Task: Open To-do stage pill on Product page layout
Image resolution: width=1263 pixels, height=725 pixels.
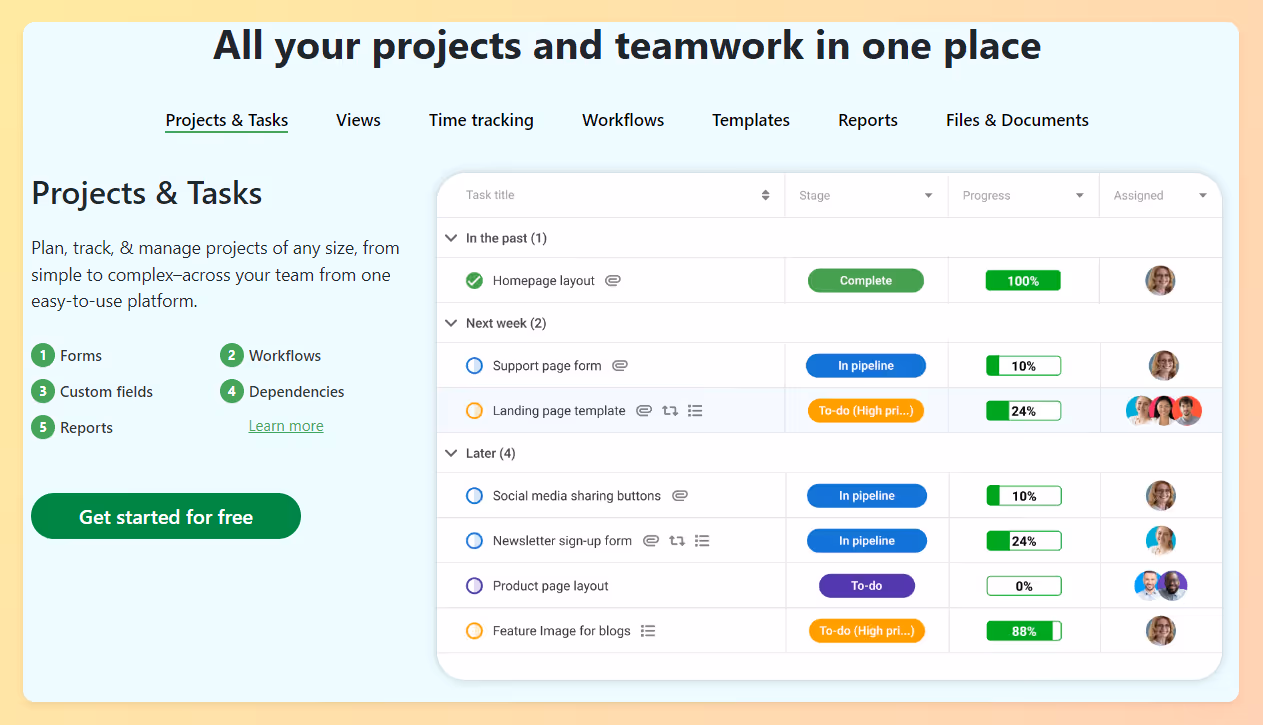Action: coord(867,586)
